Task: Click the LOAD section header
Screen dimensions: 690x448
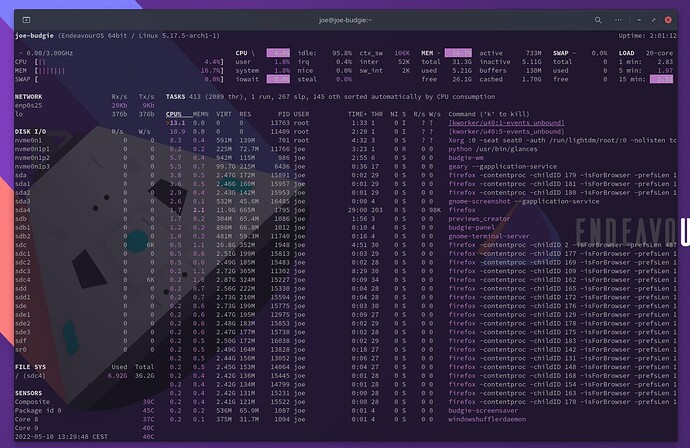Action: [626, 53]
